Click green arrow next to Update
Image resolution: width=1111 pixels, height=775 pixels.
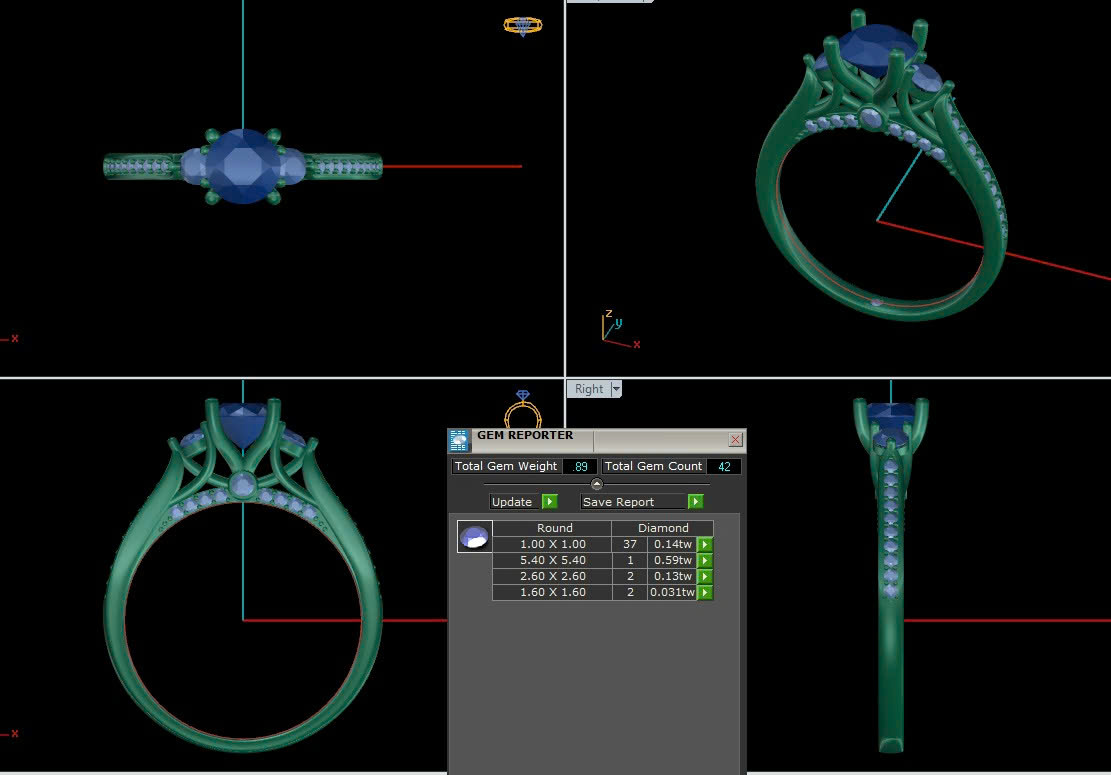click(549, 502)
